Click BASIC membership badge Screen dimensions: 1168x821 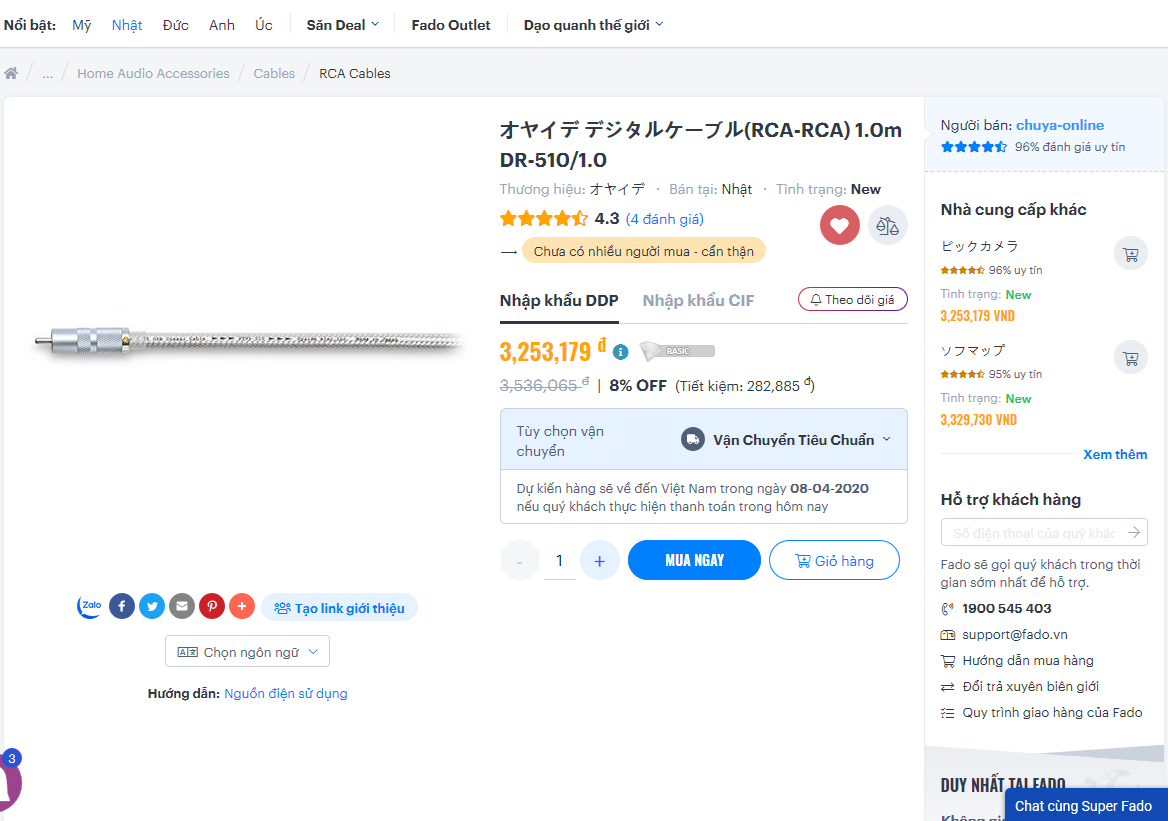click(677, 351)
